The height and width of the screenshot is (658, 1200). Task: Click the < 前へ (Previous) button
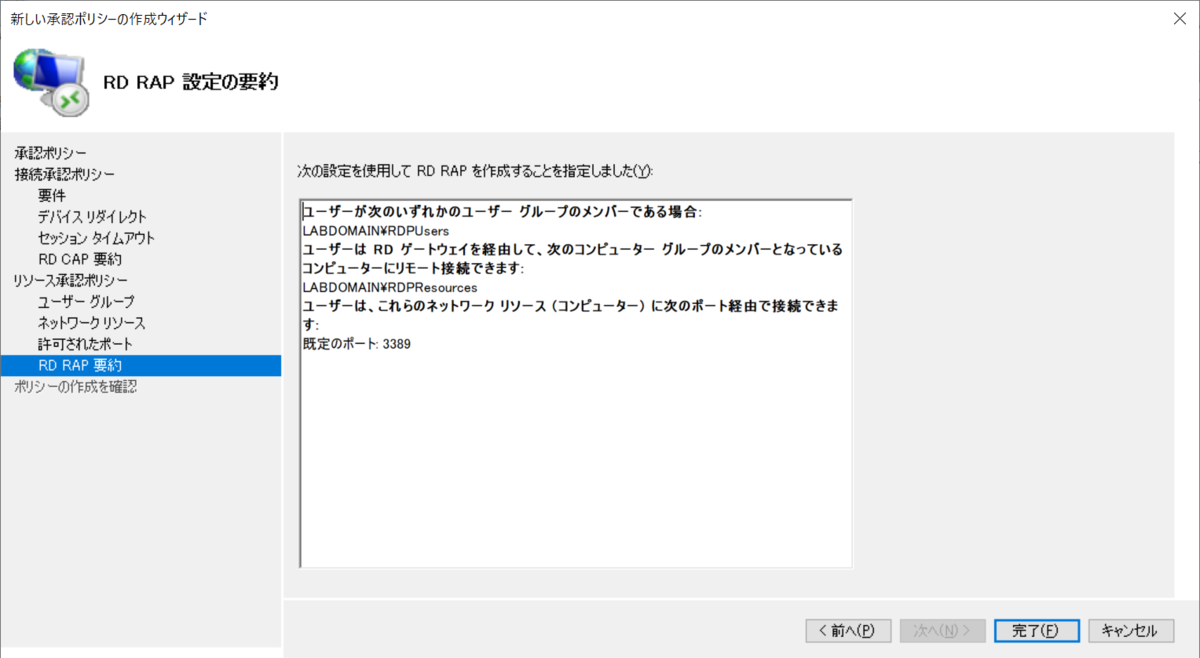coord(848,631)
